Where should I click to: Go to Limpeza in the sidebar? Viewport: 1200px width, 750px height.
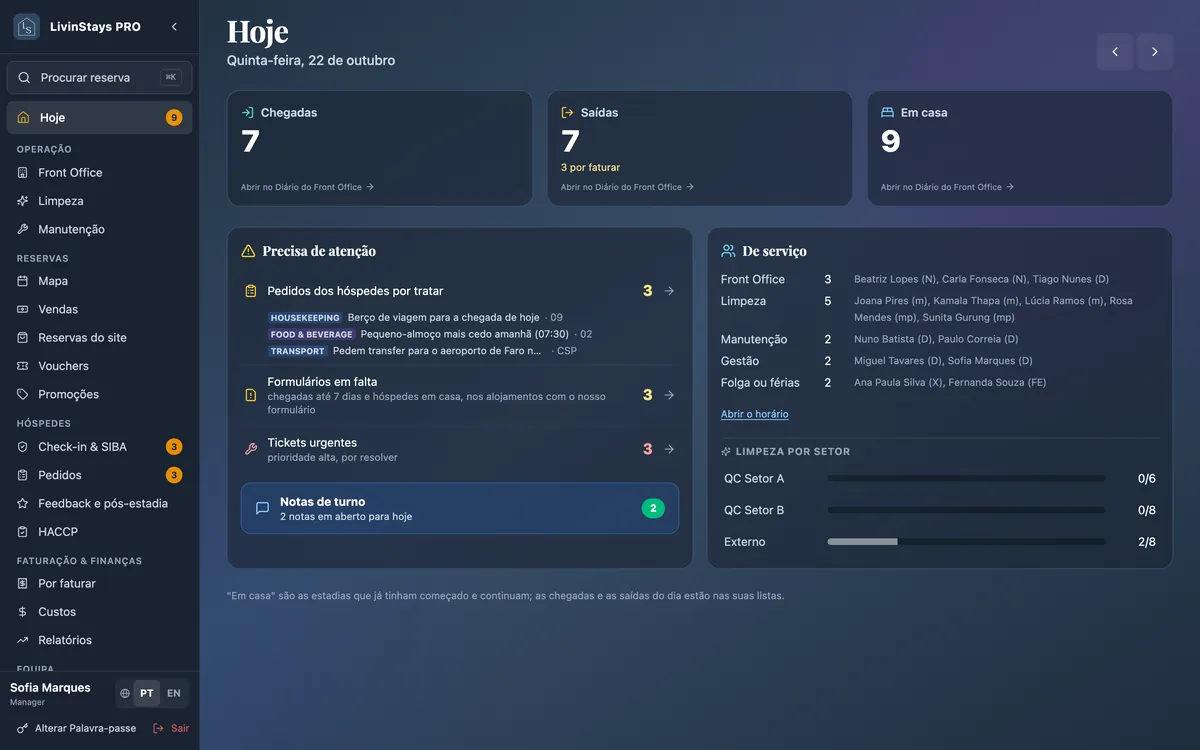pyautogui.click(x=99, y=201)
